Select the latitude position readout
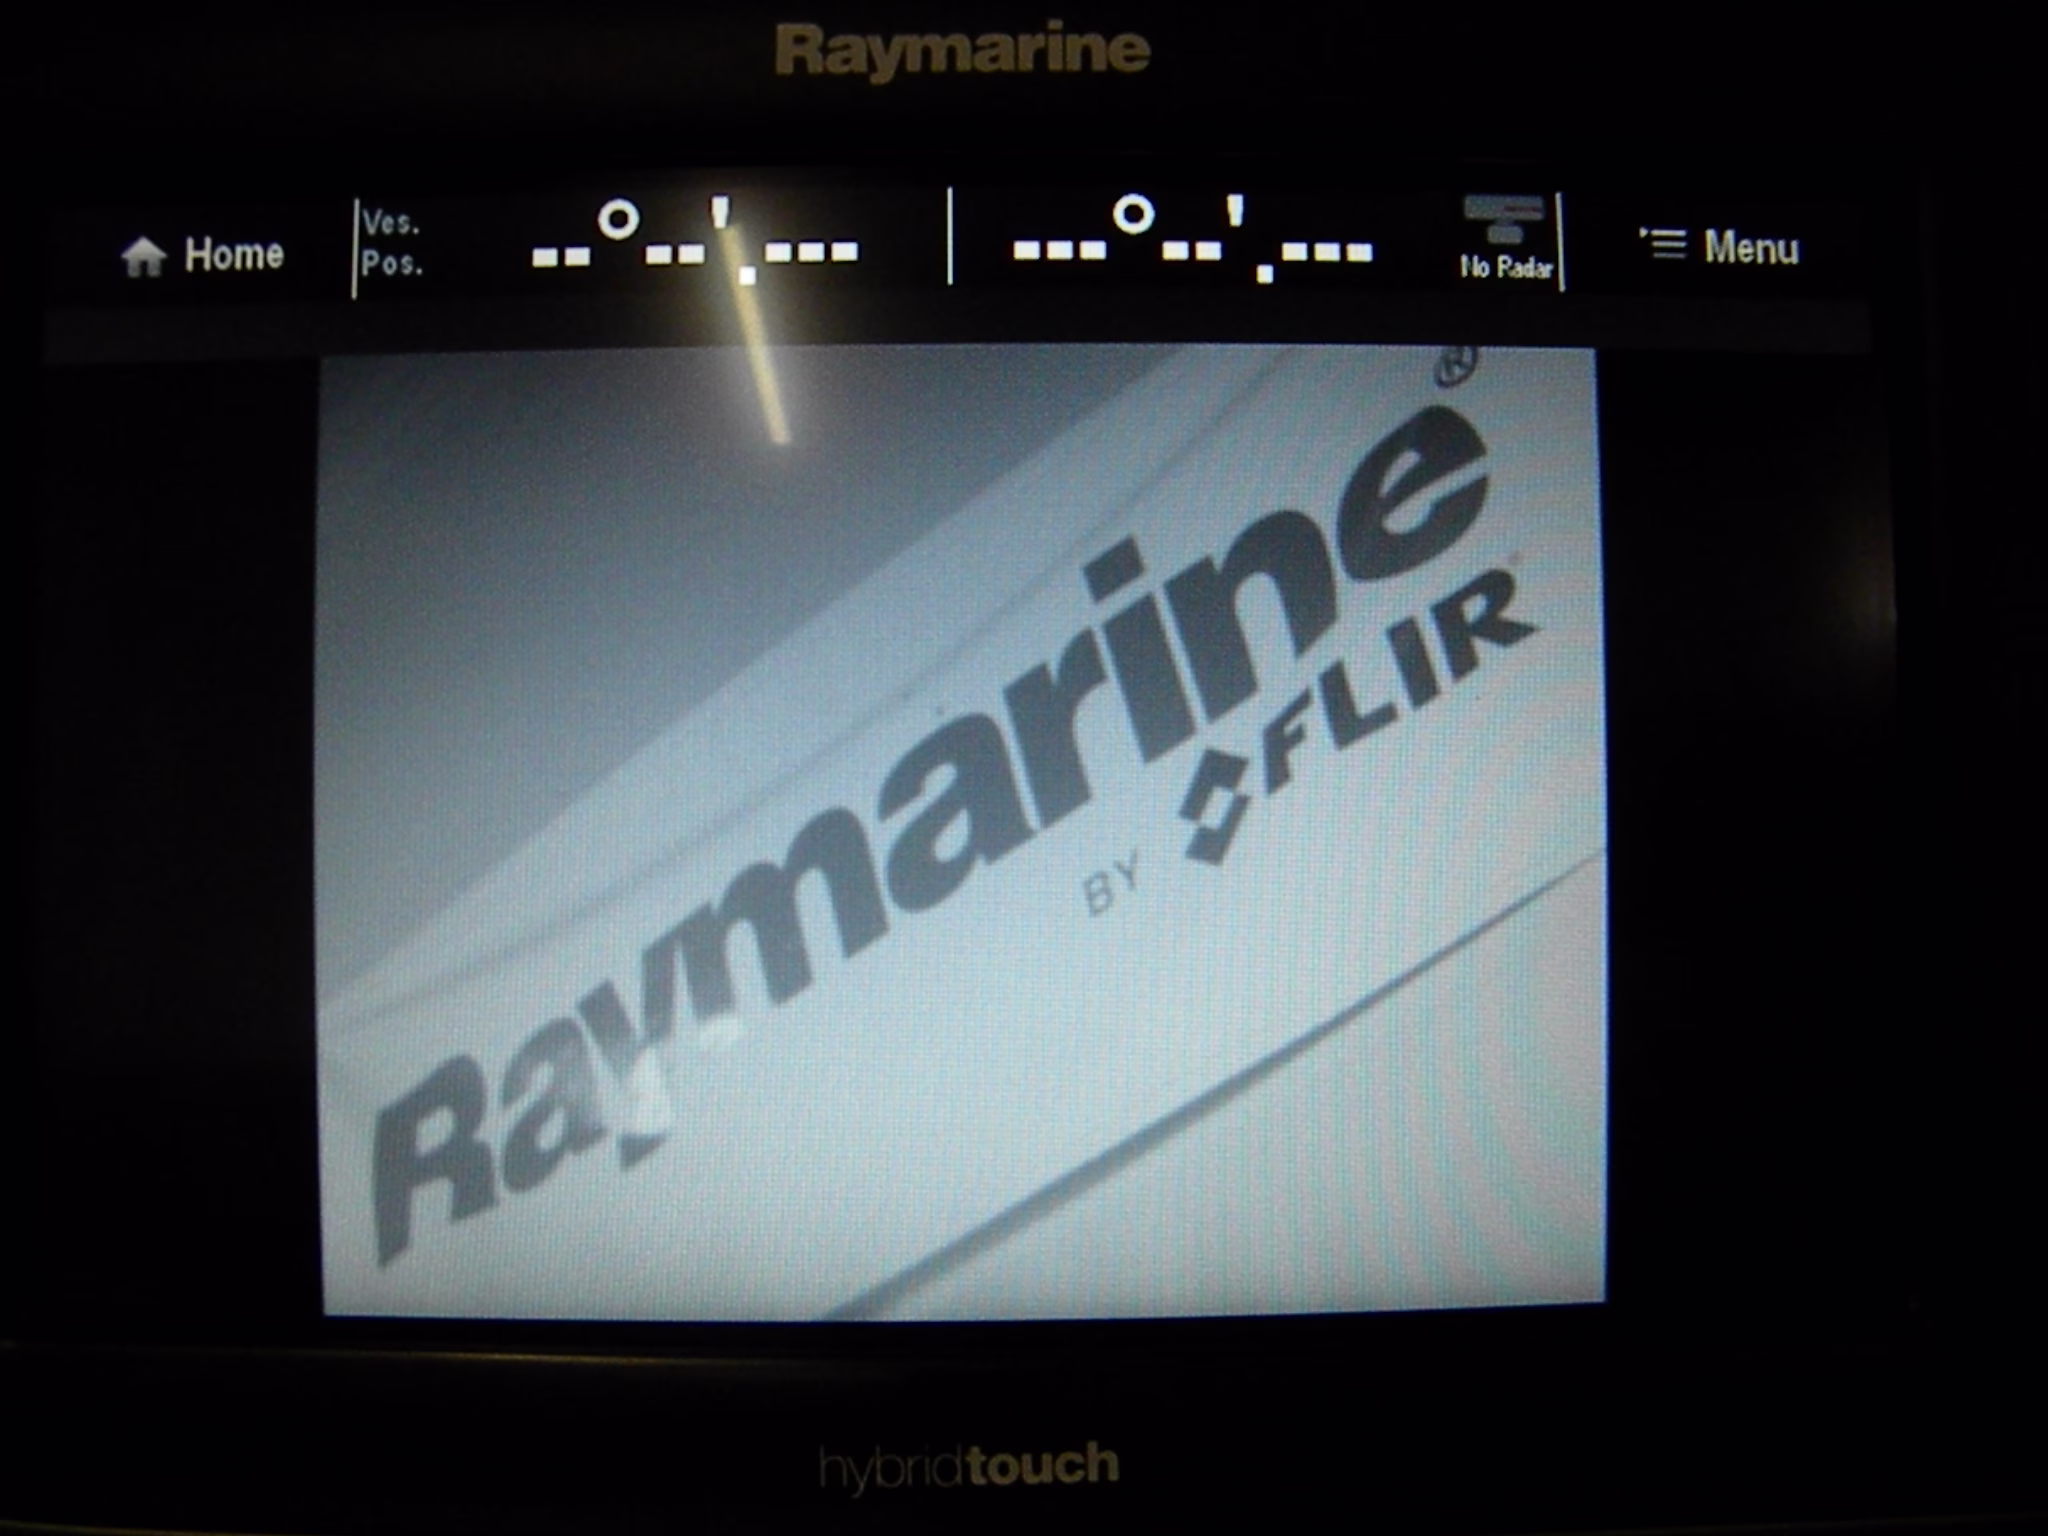This screenshot has width=2048, height=1536. (x=694, y=242)
